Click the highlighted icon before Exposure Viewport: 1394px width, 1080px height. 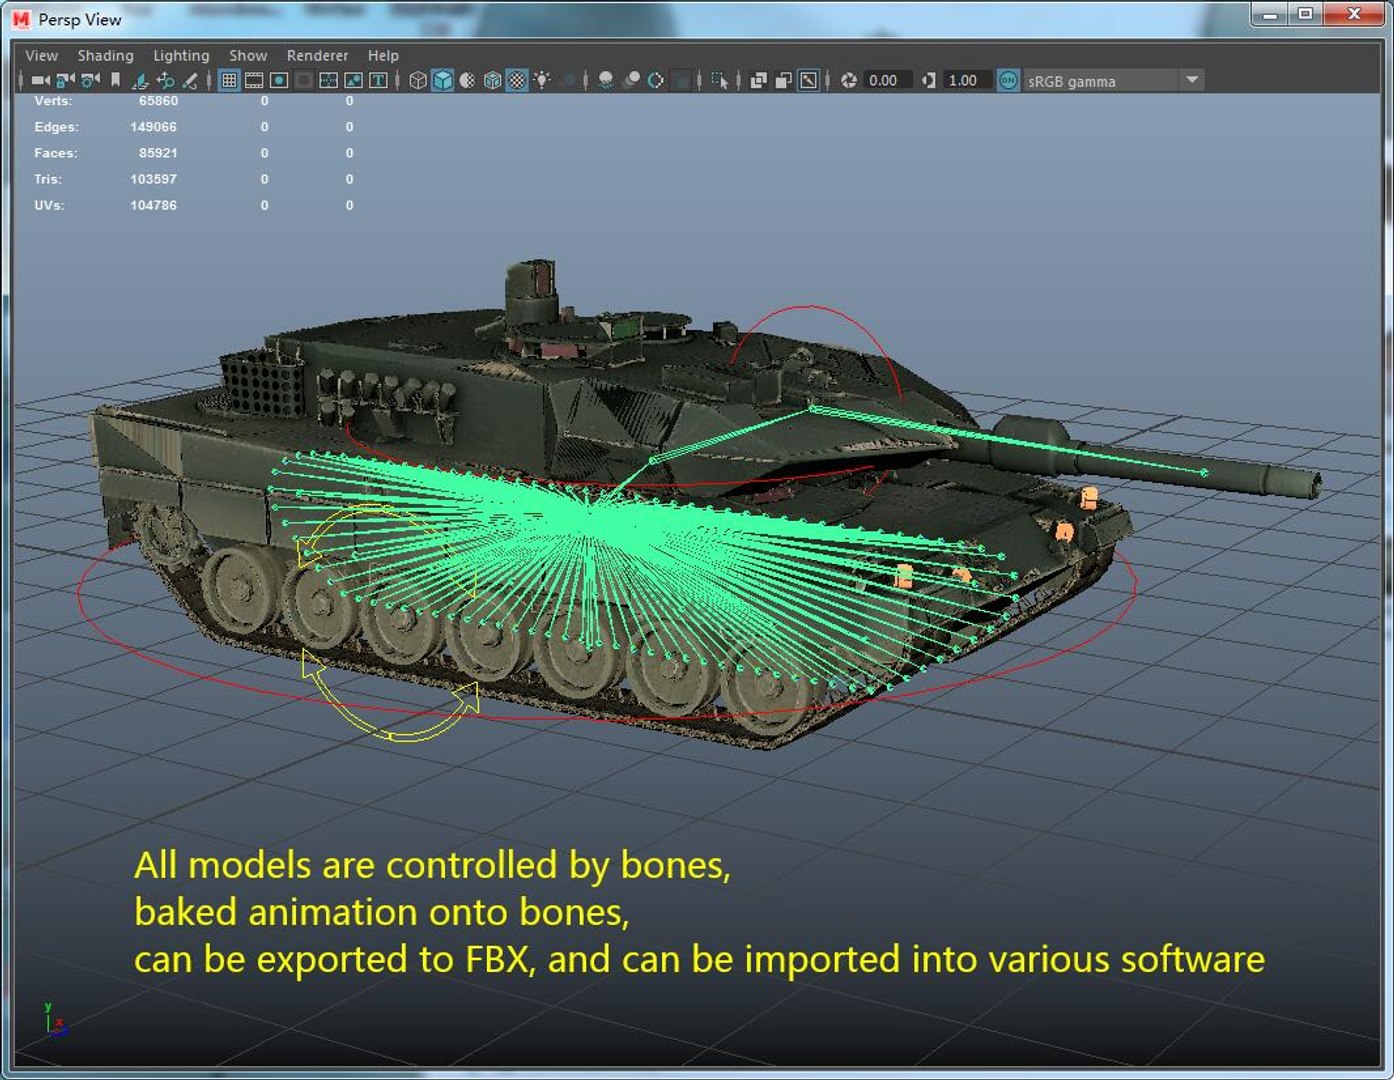(x=809, y=80)
